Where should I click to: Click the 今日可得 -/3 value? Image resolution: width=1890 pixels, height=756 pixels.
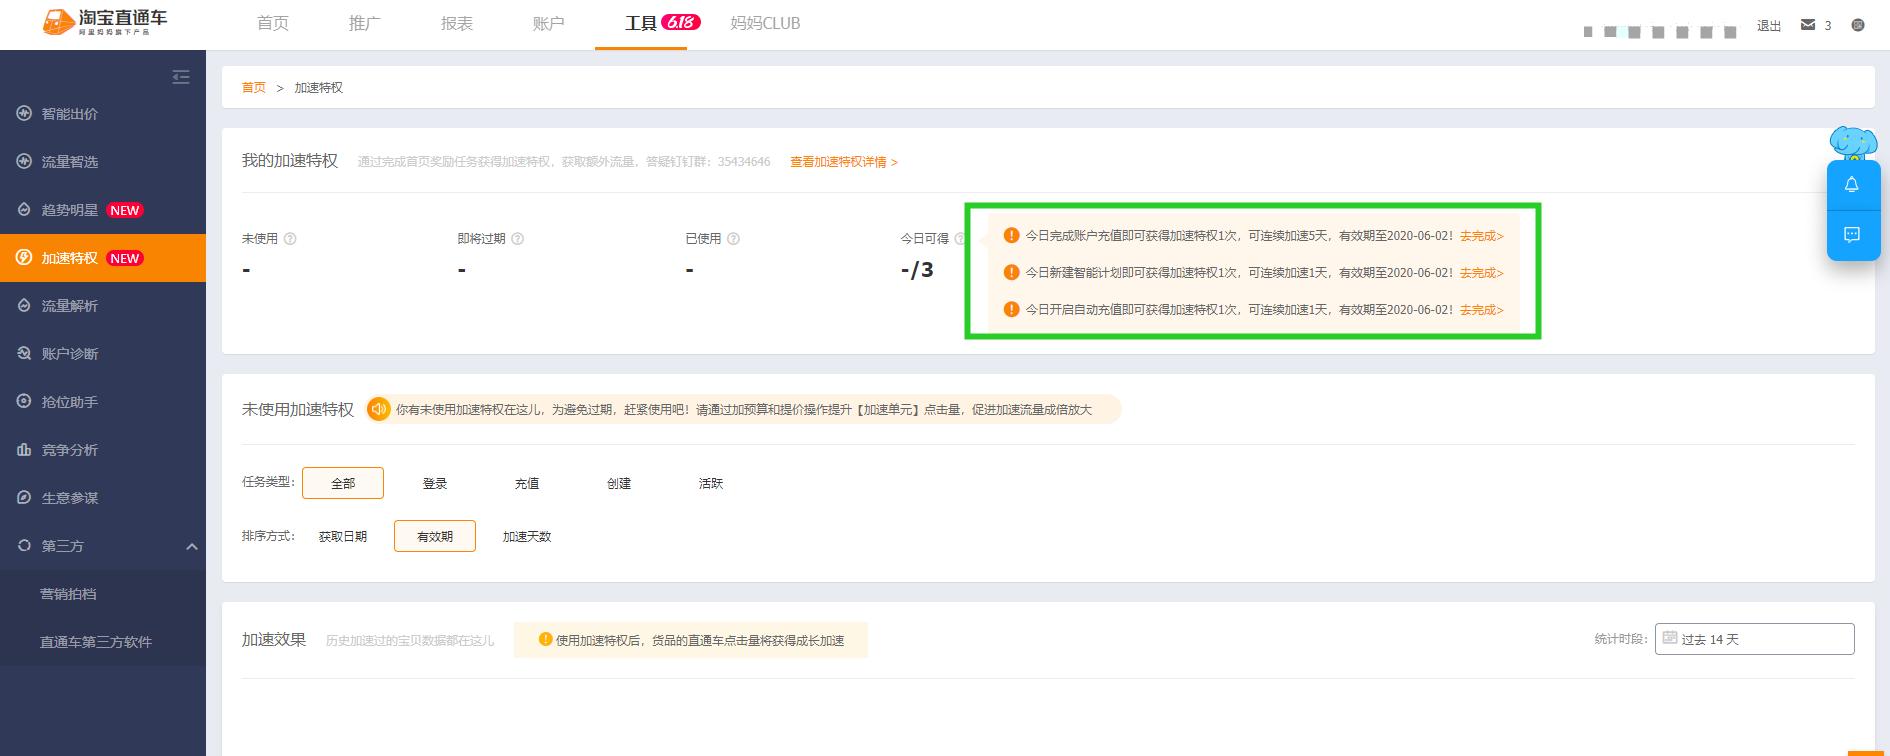pos(917,269)
